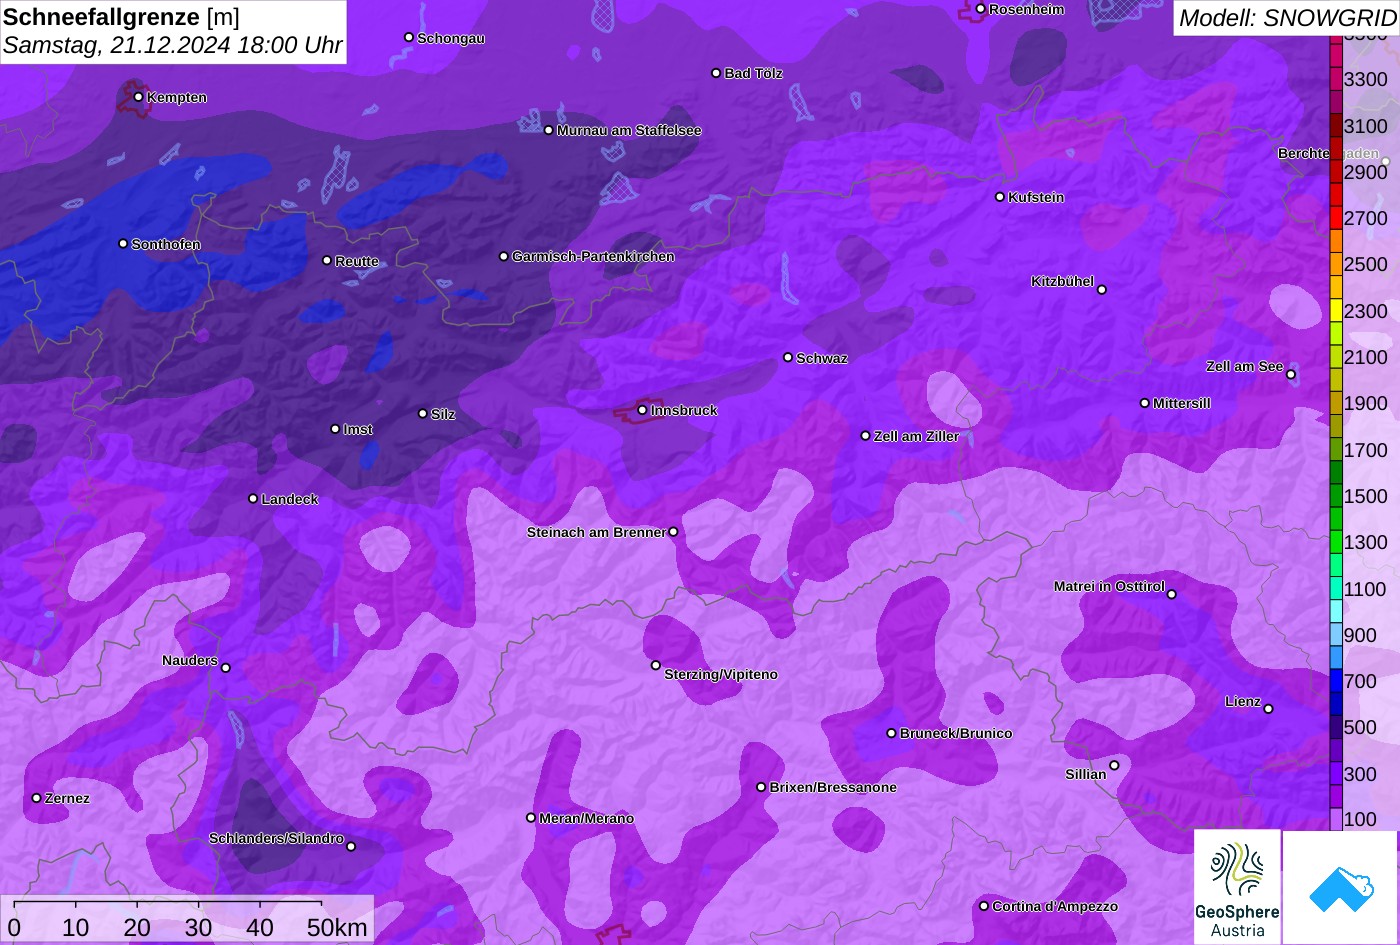Click the 300 legend value

(1360, 774)
